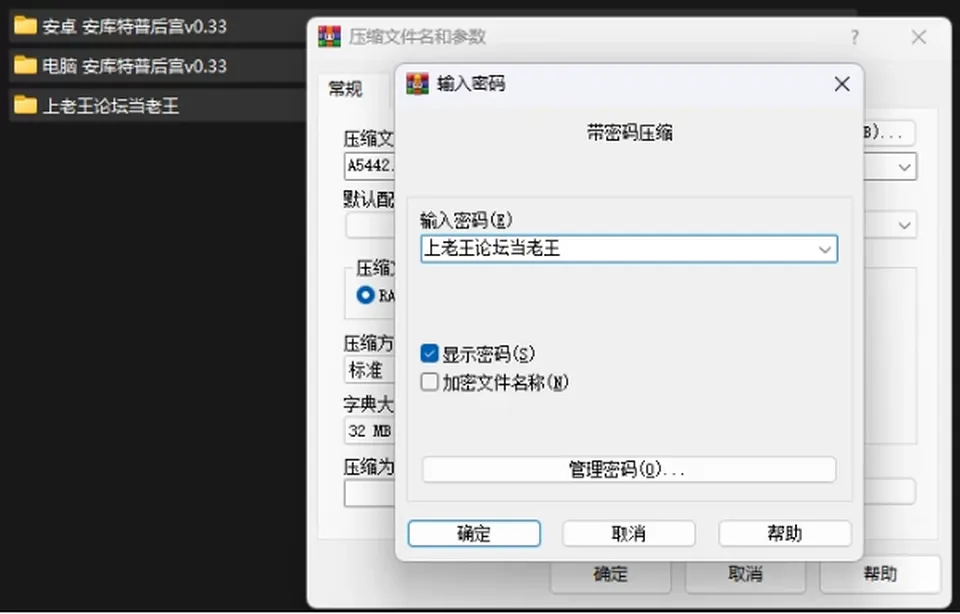Click WinRAR icon in 输入密码 dialog title
Image resolution: width=960 pixels, height=614 pixels.
coord(418,83)
